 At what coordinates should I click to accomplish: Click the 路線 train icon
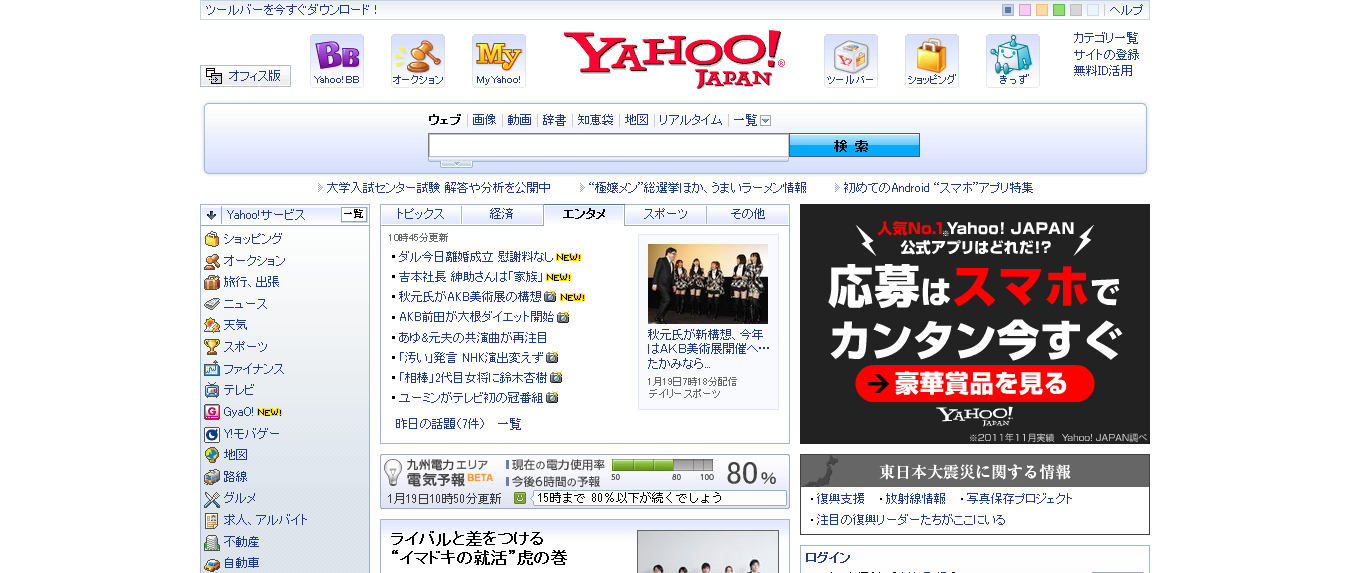pos(212,477)
